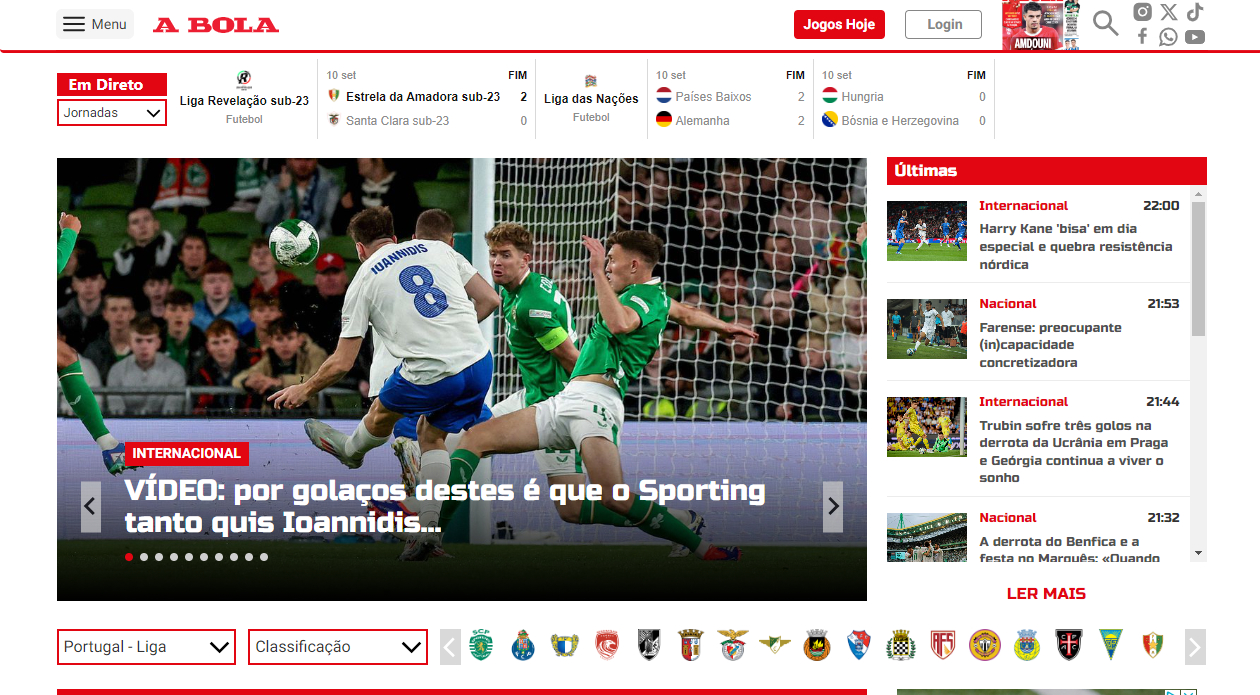Slide club crests right with arrow

click(1195, 647)
